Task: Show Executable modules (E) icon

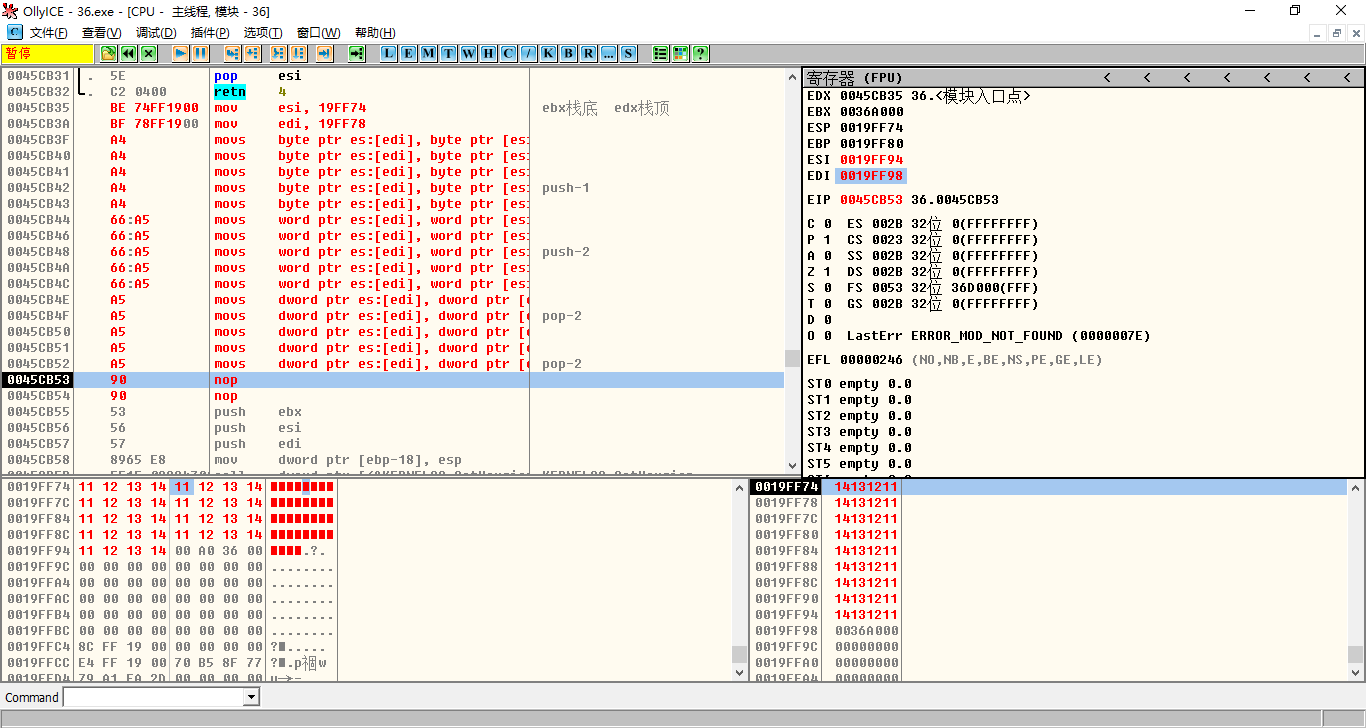Action: pyautogui.click(x=408, y=54)
